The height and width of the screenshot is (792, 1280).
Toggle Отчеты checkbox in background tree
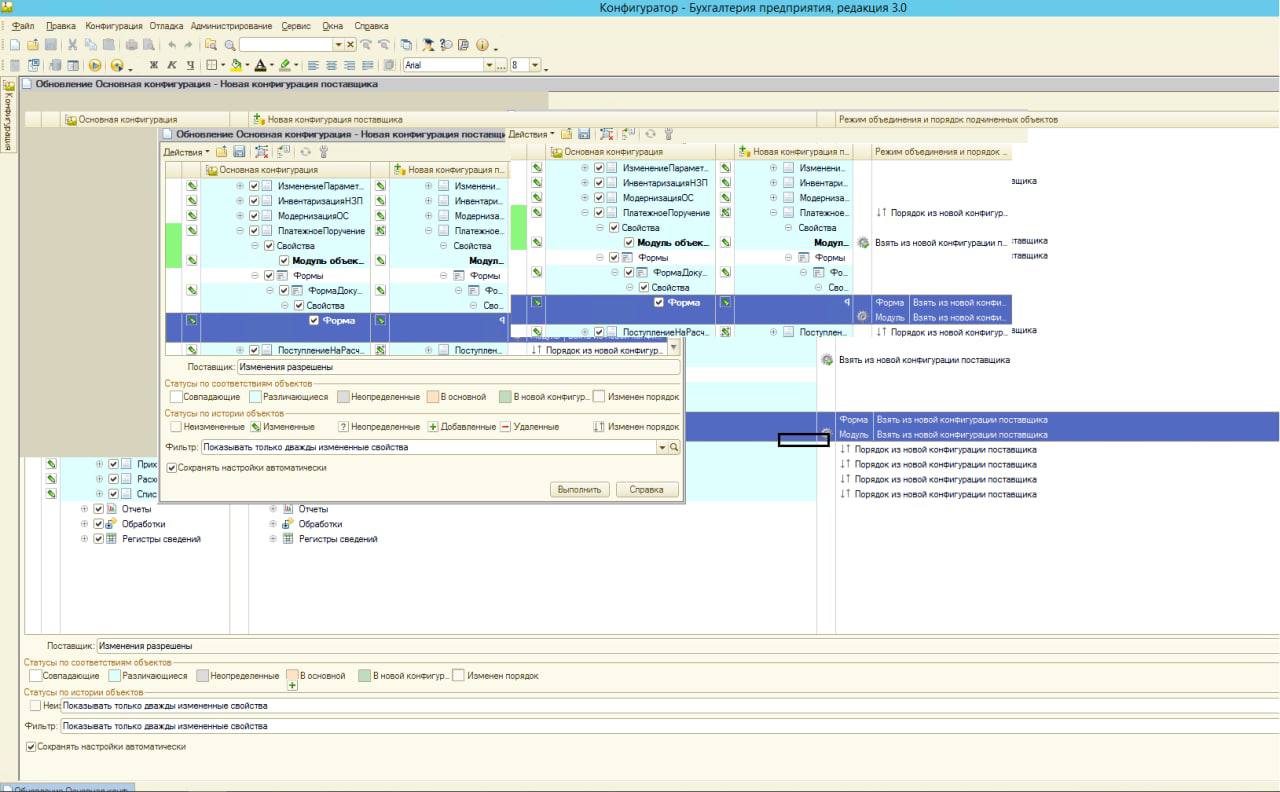pyautogui.click(x=98, y=509)
